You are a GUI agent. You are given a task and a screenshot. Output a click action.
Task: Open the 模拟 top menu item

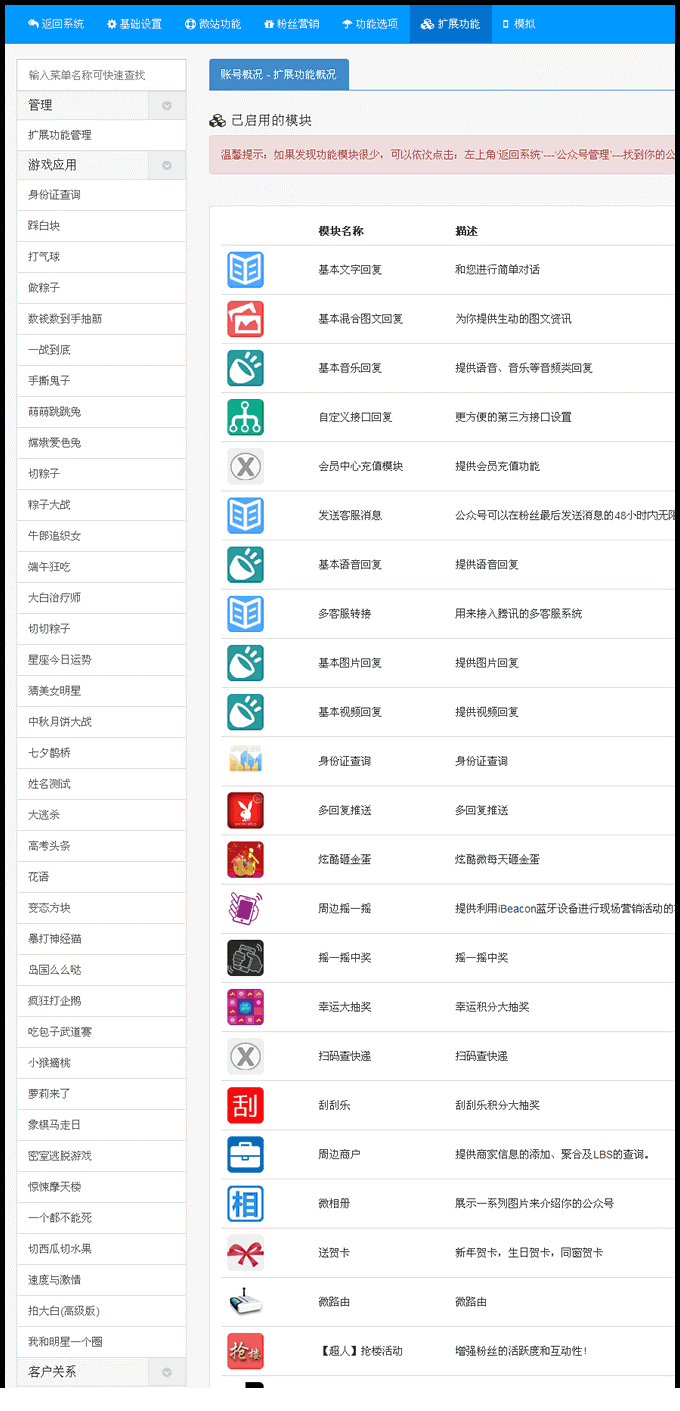click(518, 23)
